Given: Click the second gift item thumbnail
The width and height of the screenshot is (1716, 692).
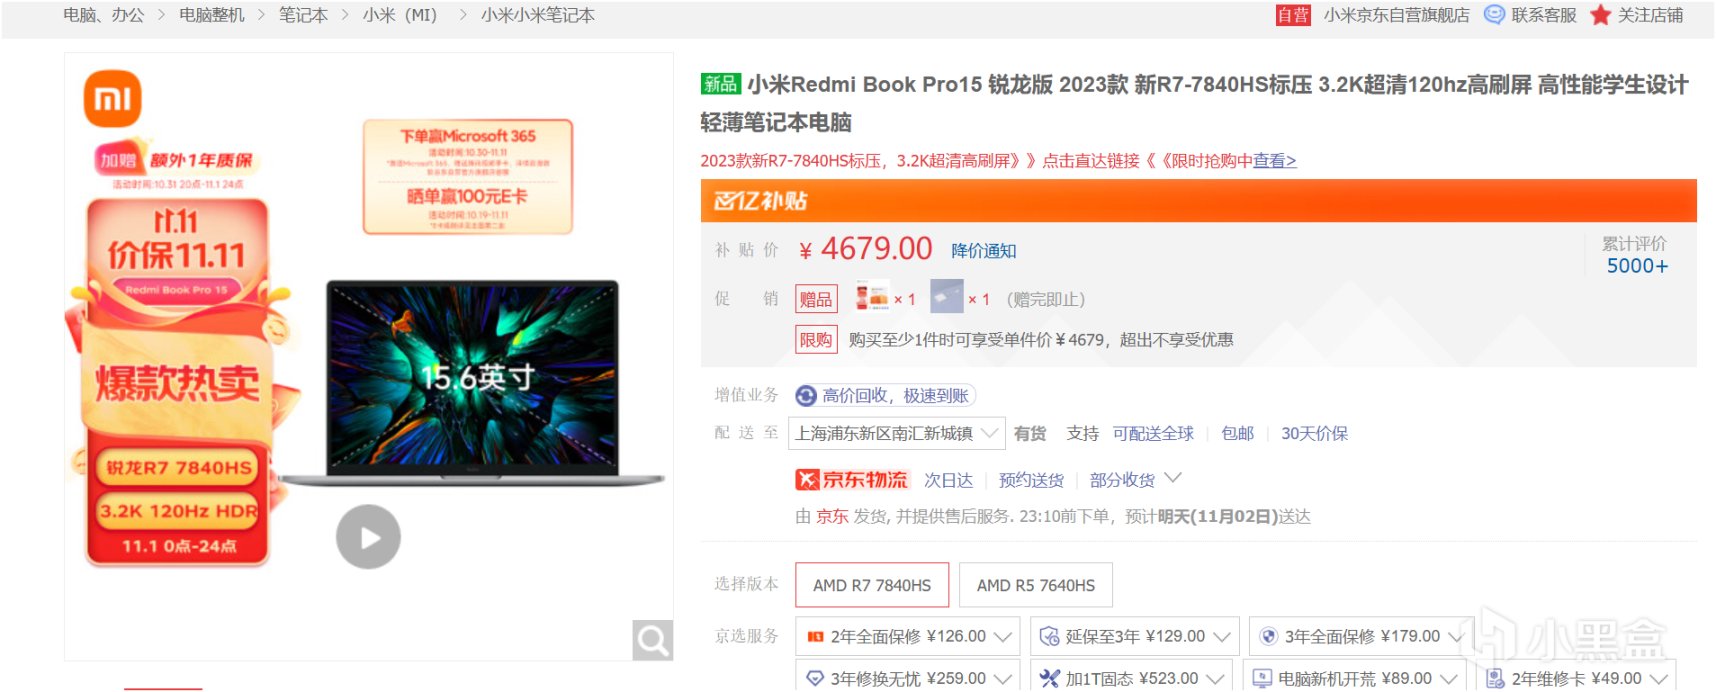Looking at the screenshot, I should [946, 297].
